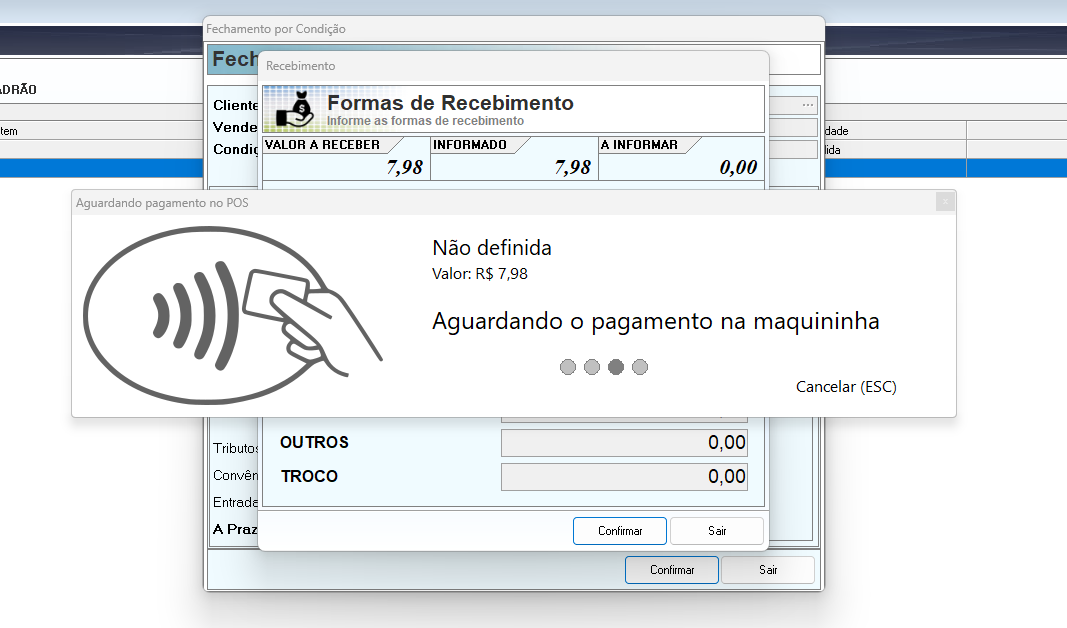Click Sair in Fechamento por Condição window
The image size is (1067, 628).
(x=767, y=570)
